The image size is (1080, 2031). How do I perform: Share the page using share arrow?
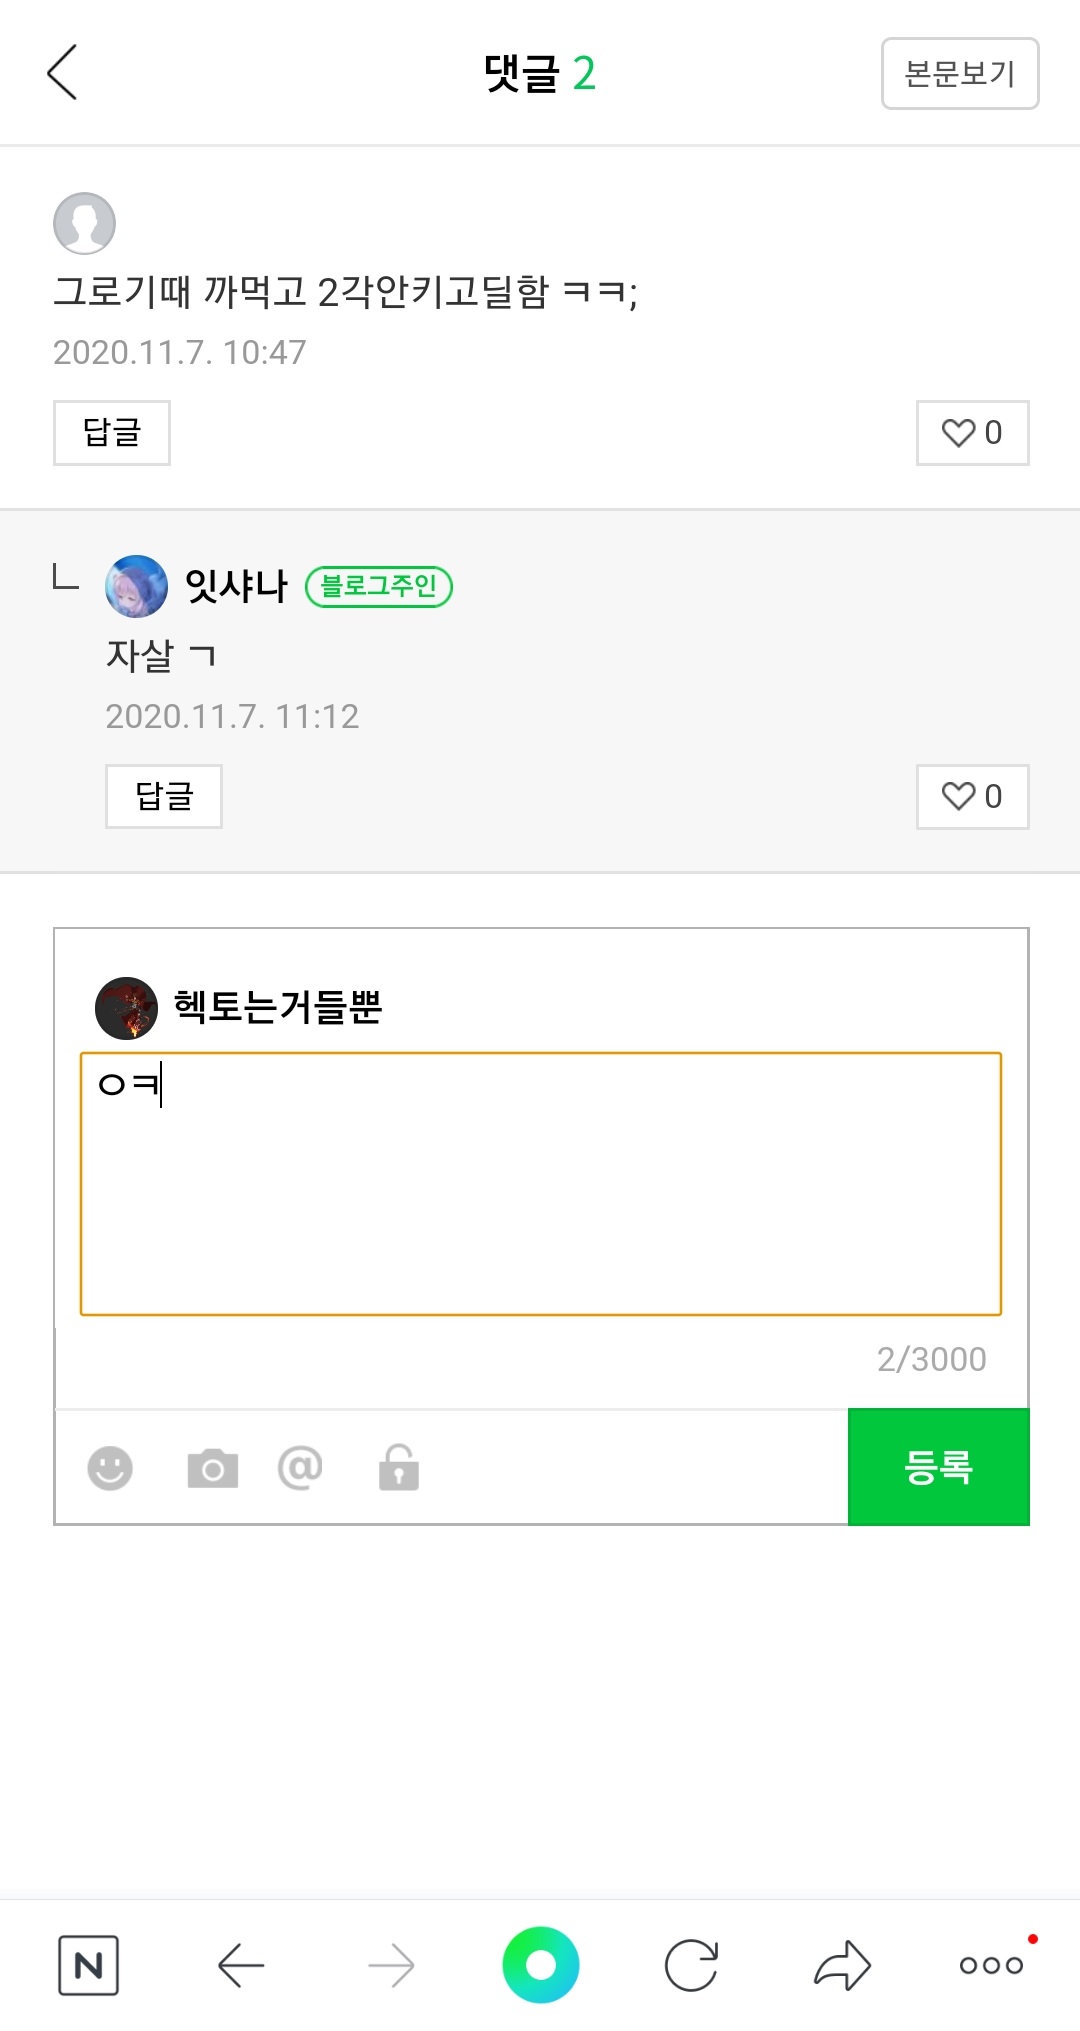(x=842, y=1965)
